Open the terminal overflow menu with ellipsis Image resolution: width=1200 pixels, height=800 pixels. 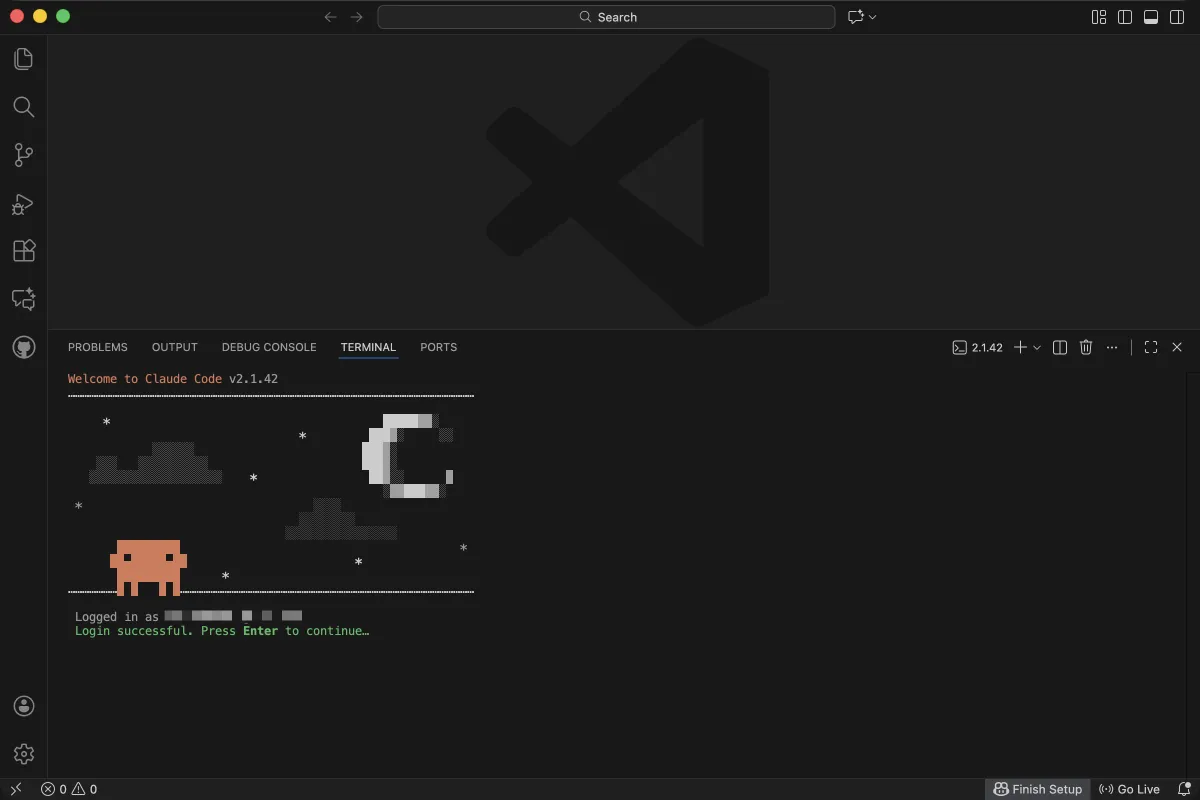[x=1112, y=347]
